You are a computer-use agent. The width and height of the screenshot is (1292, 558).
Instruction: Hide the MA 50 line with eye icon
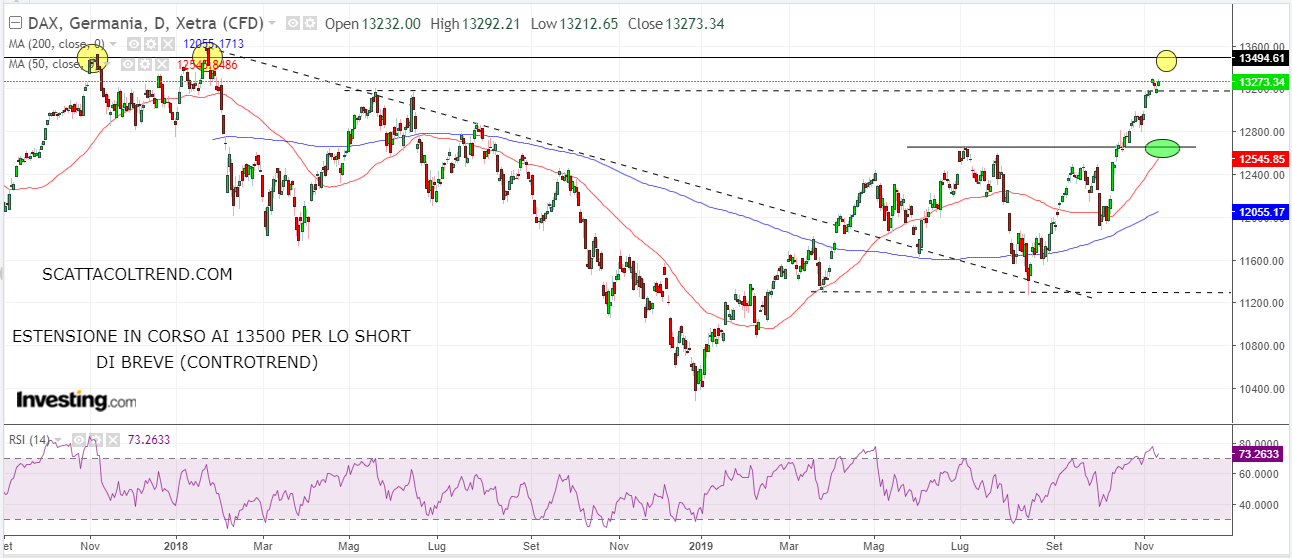point(127,64)
